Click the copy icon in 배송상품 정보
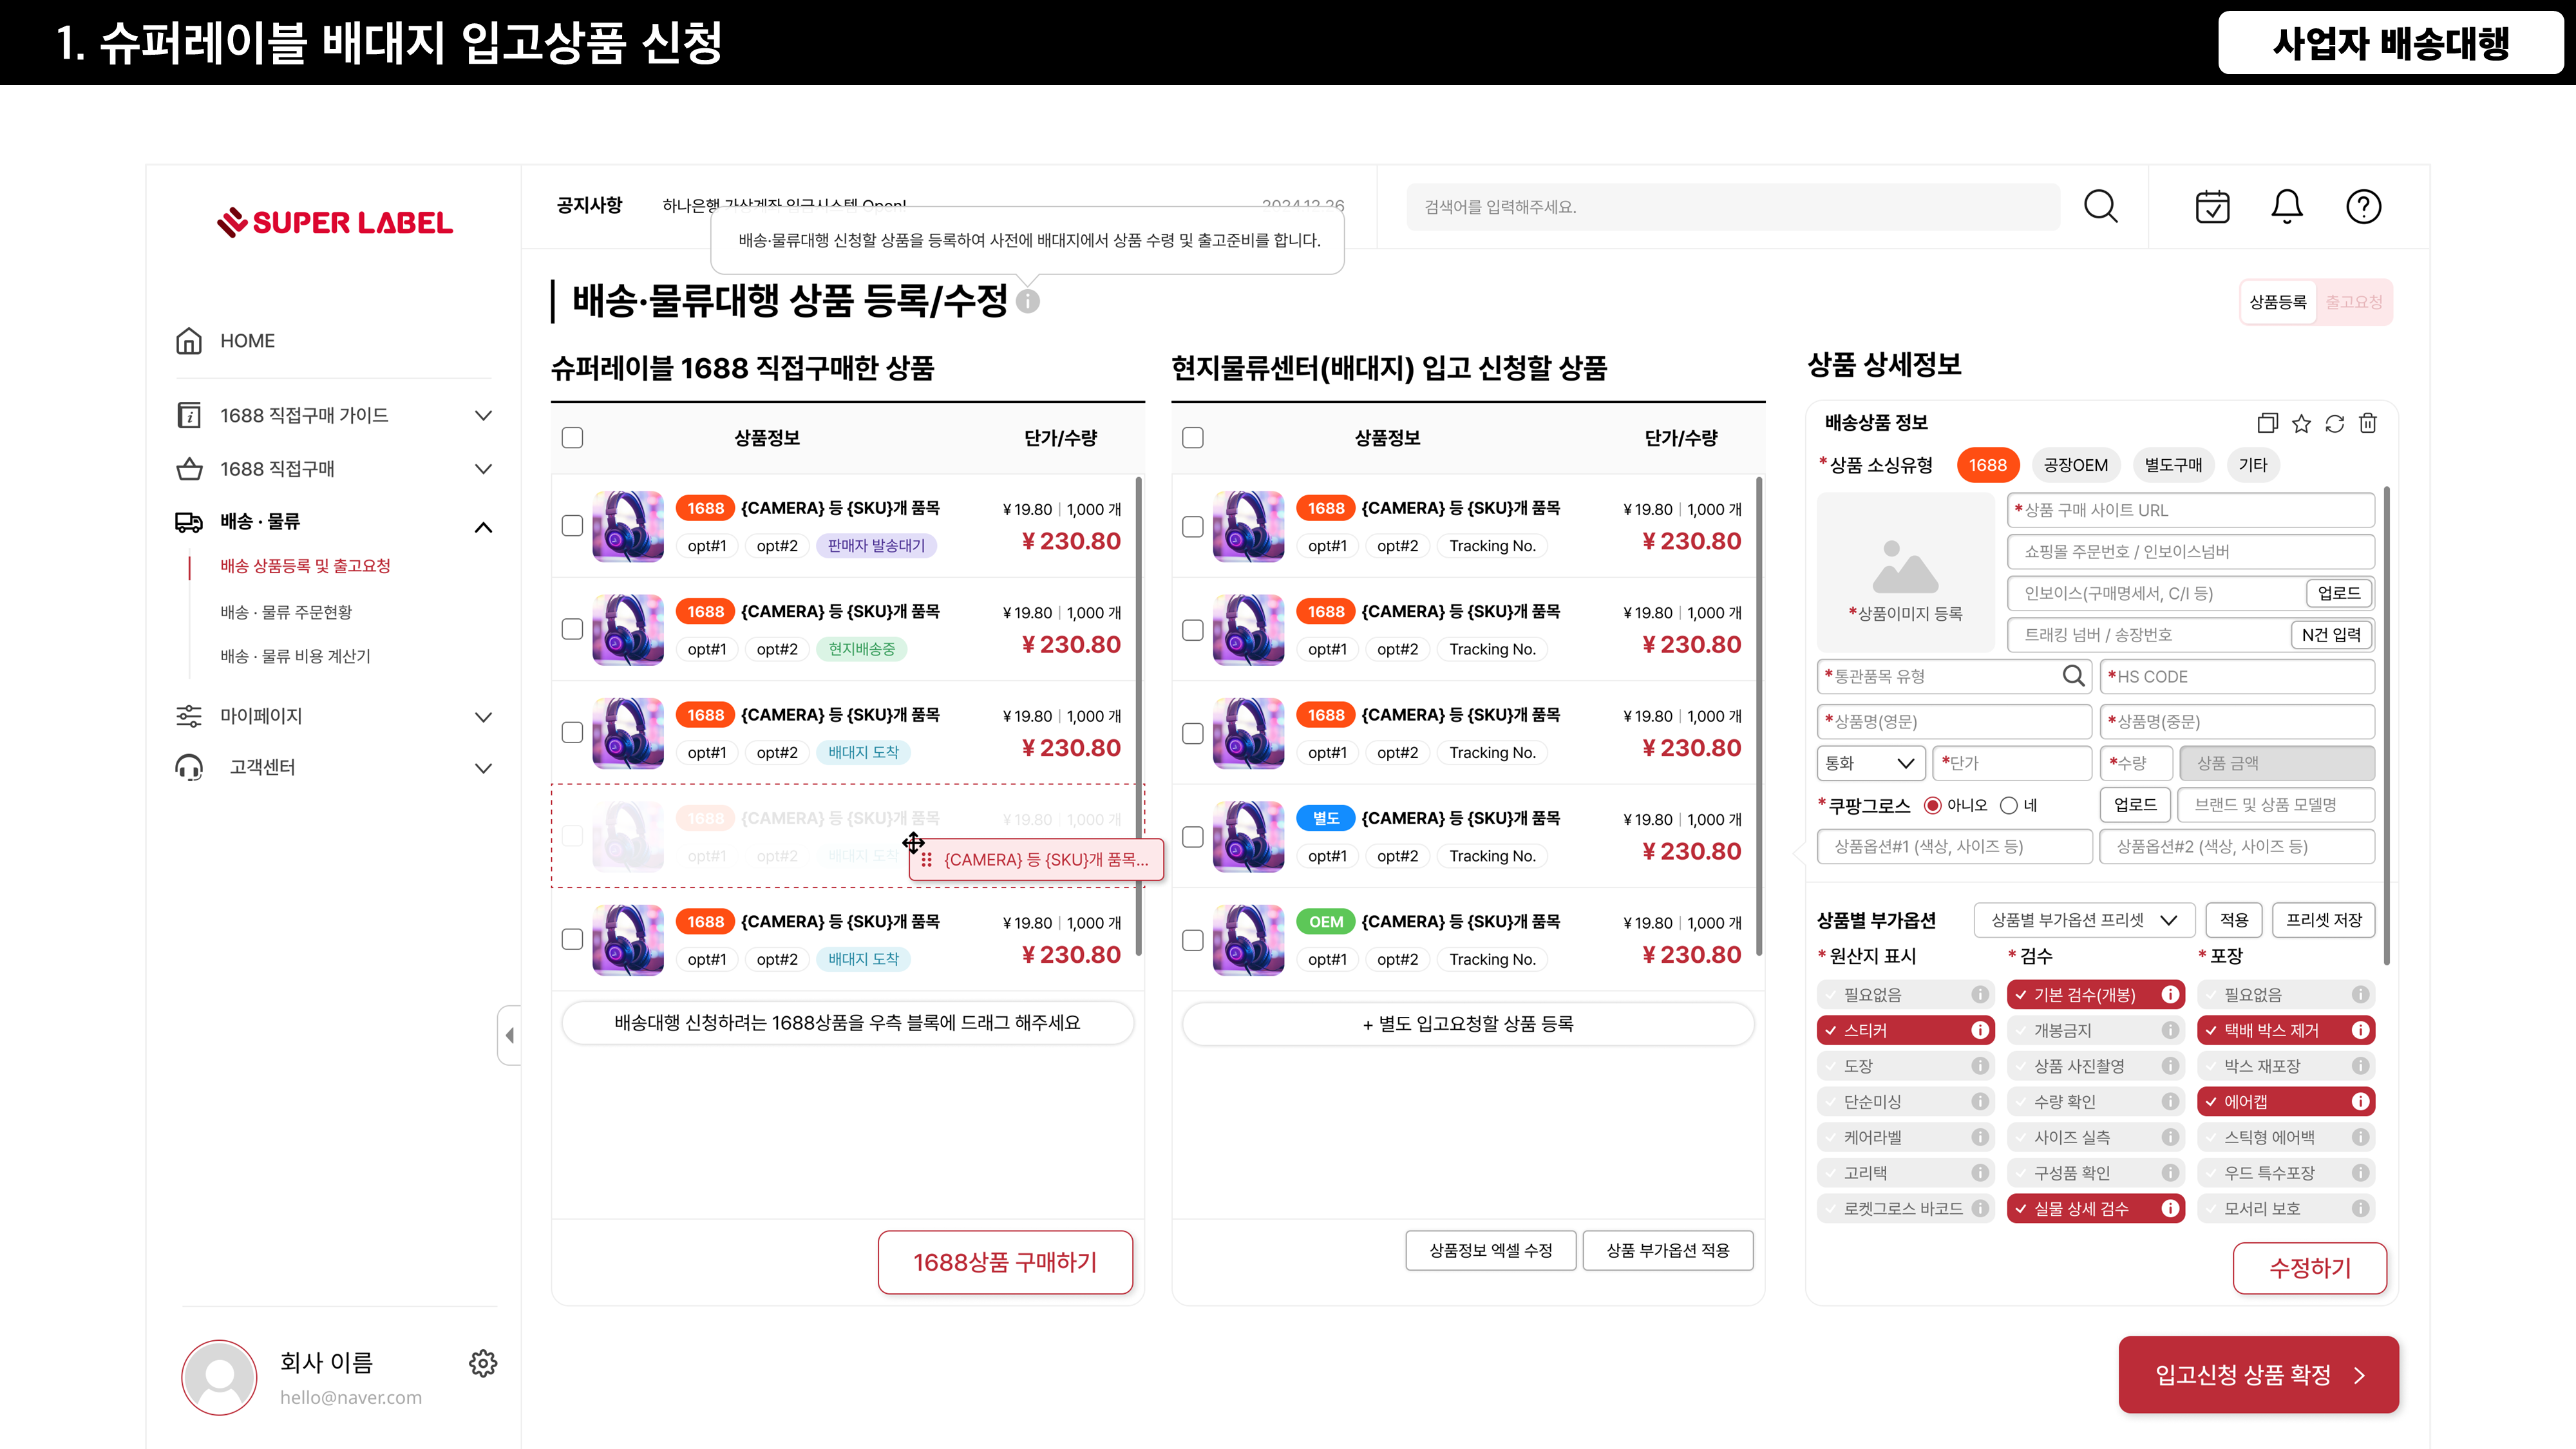2576x1449 pixels. click(2267, 423)
